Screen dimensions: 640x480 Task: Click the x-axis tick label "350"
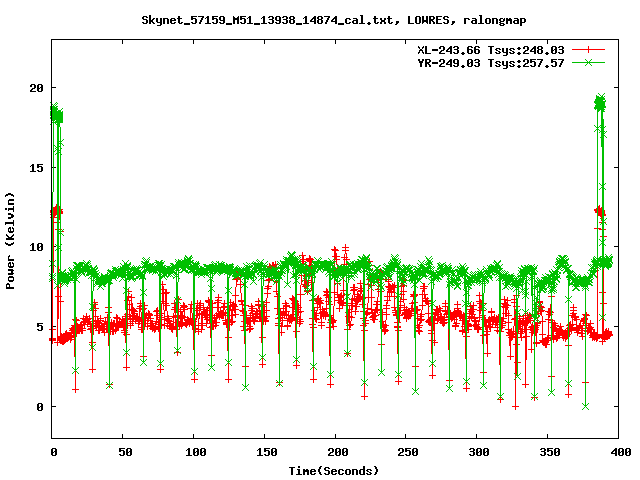pyautogui.click(x=550, y=452)
